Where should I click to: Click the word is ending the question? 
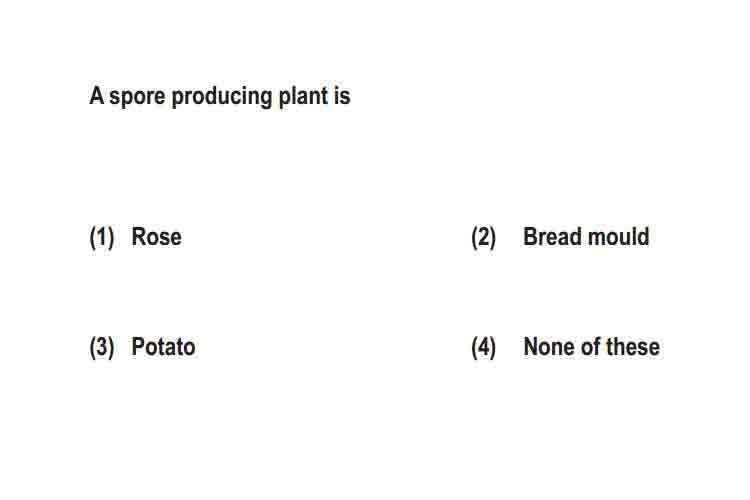(342, 95)
